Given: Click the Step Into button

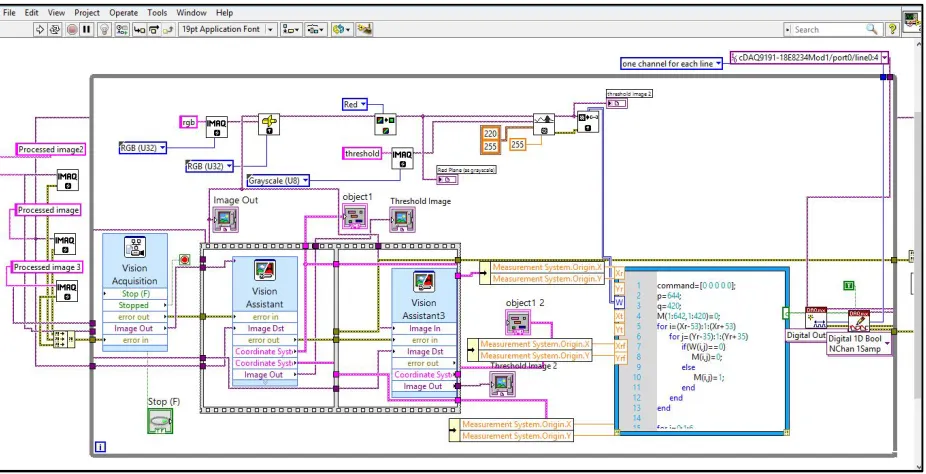Looking at the screenshot, I should (x=139, y=29).
